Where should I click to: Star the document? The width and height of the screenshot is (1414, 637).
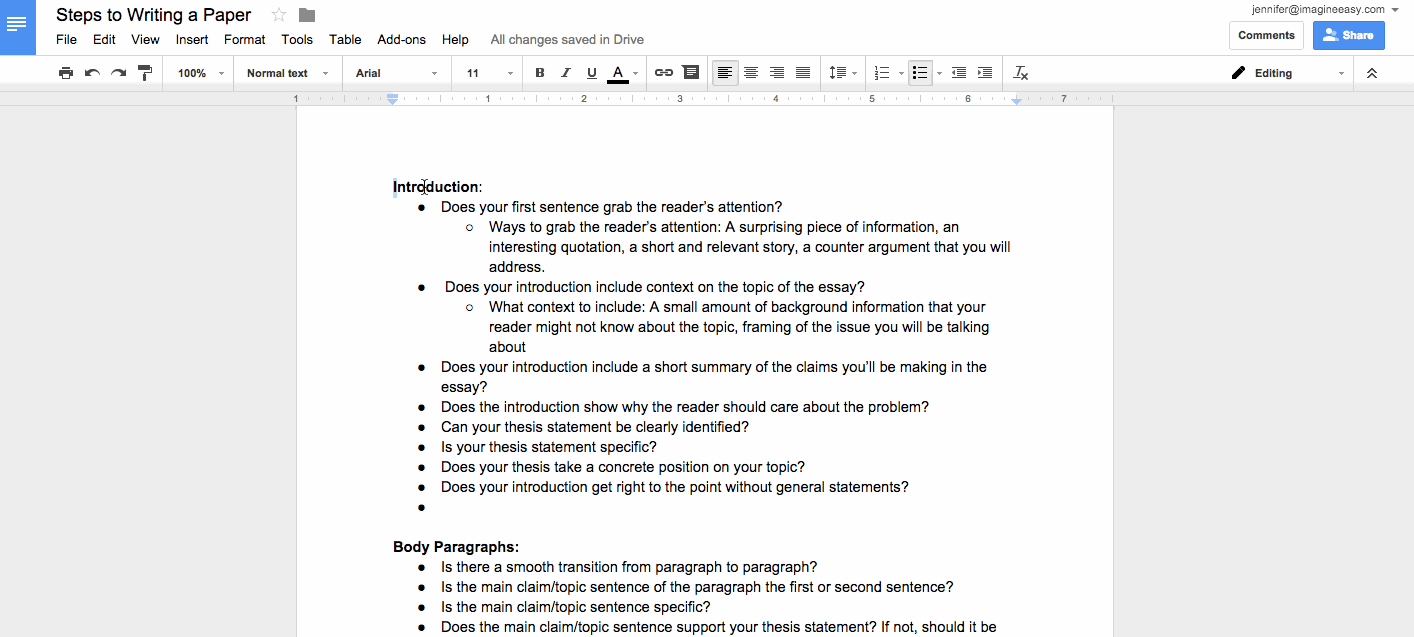pyautogui.click(x=279, y=15)
